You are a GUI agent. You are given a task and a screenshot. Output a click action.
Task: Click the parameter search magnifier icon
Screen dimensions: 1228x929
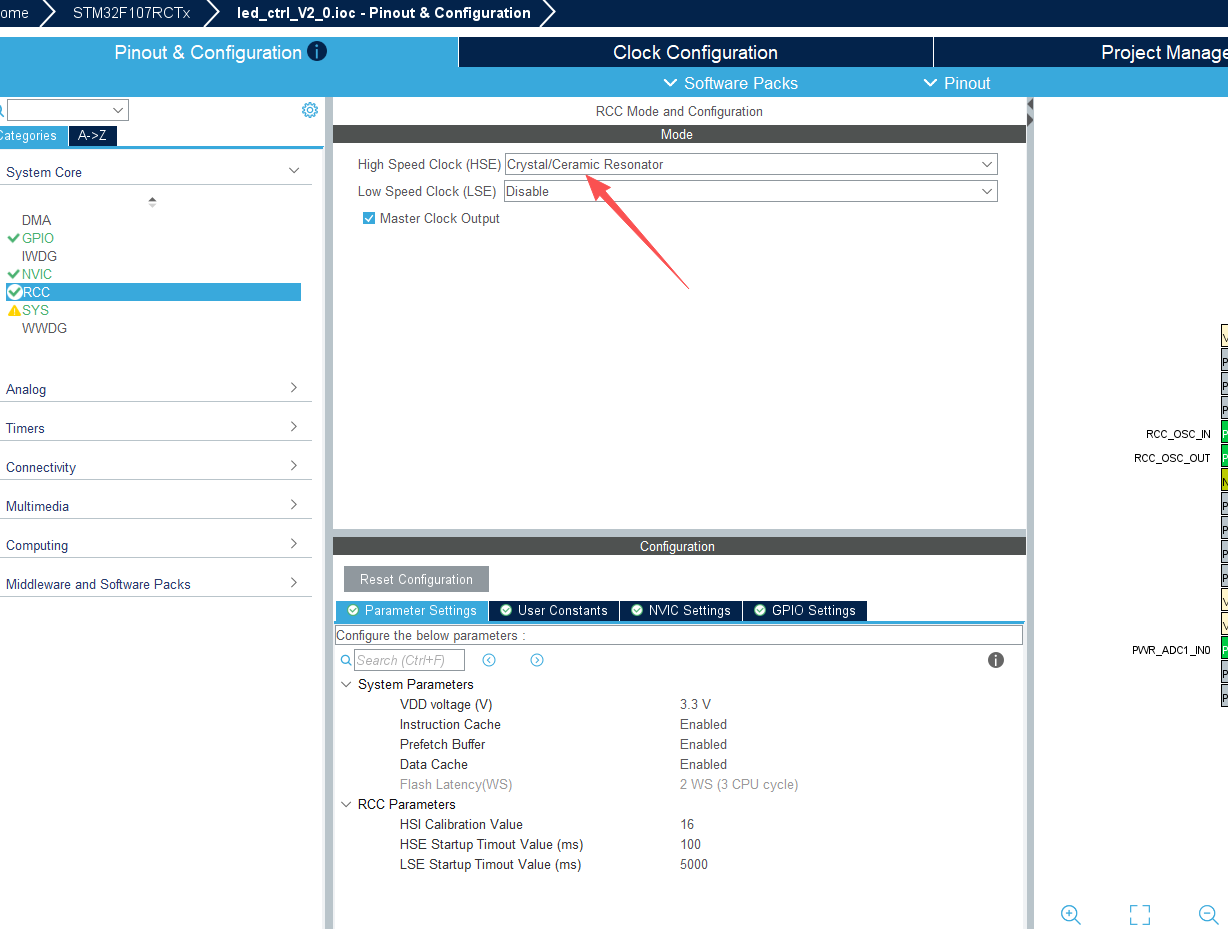click(346, 660)
